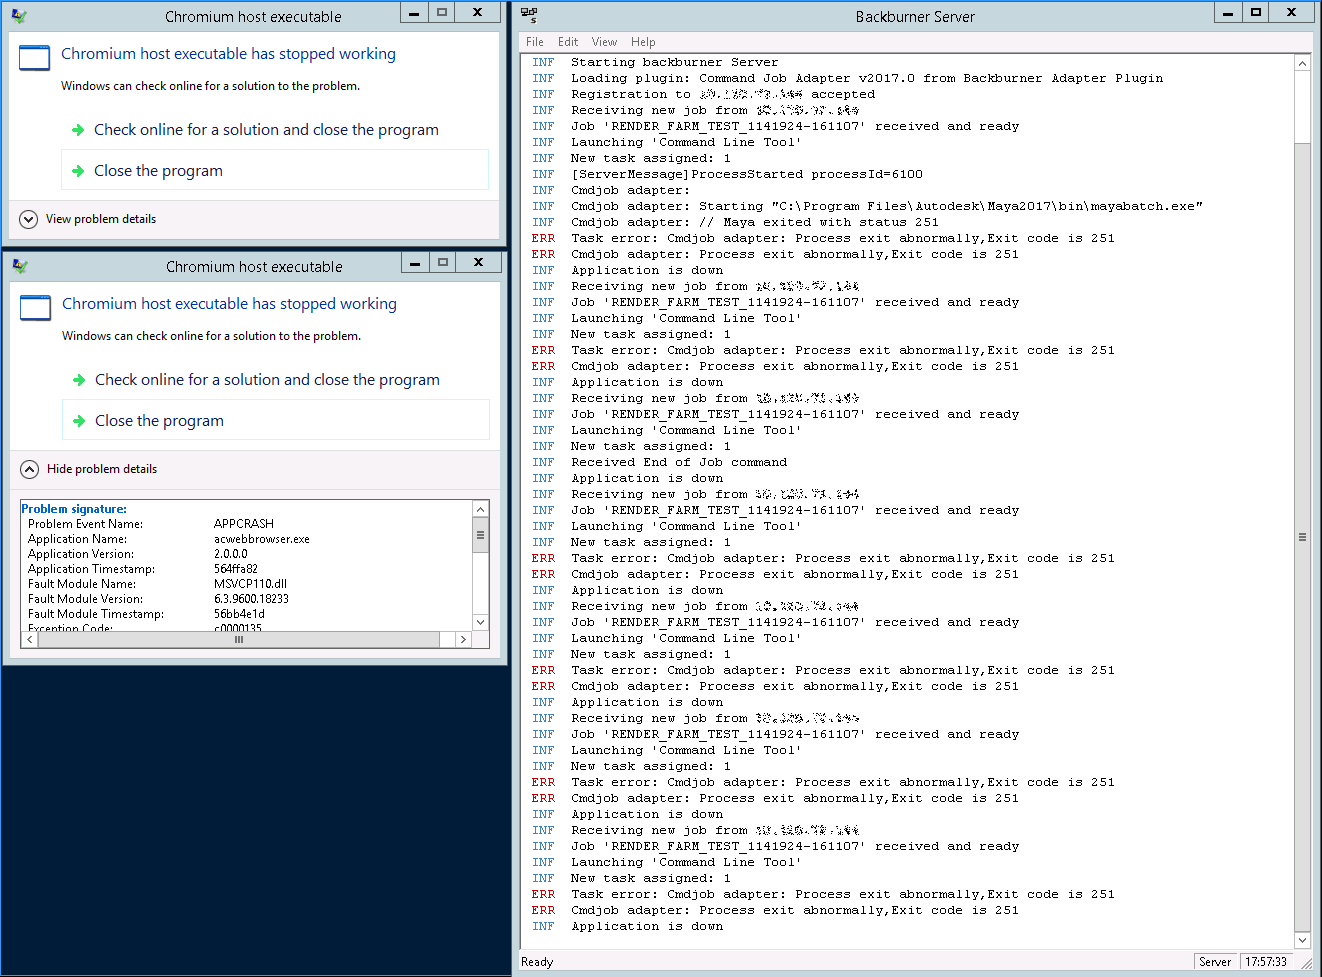Select the 56bb4e1d fault module timestamp value

click(239, 614)
